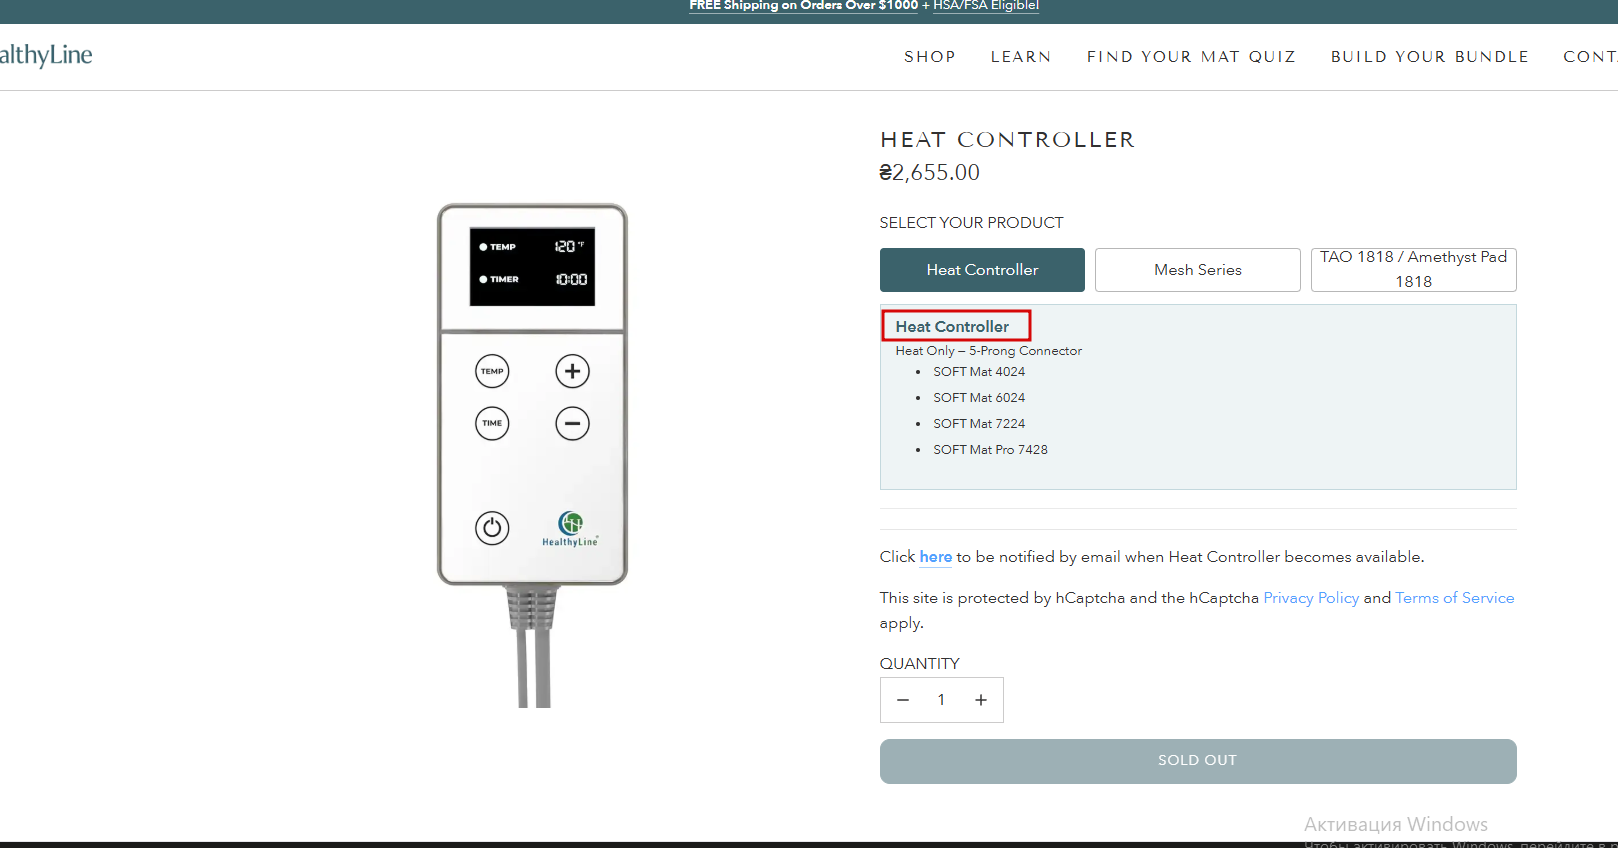Click 'here' to get email notification
This screenshot has height=848, width=1618.
coord(935,557)
